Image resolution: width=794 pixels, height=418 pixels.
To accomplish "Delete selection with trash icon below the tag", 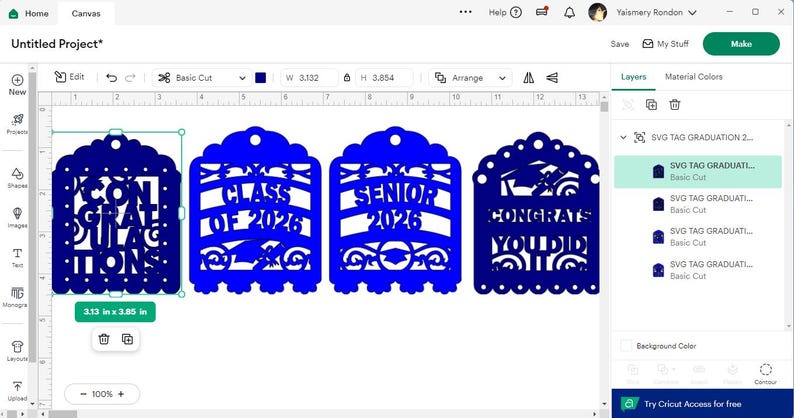I will [x=104, y=339].
